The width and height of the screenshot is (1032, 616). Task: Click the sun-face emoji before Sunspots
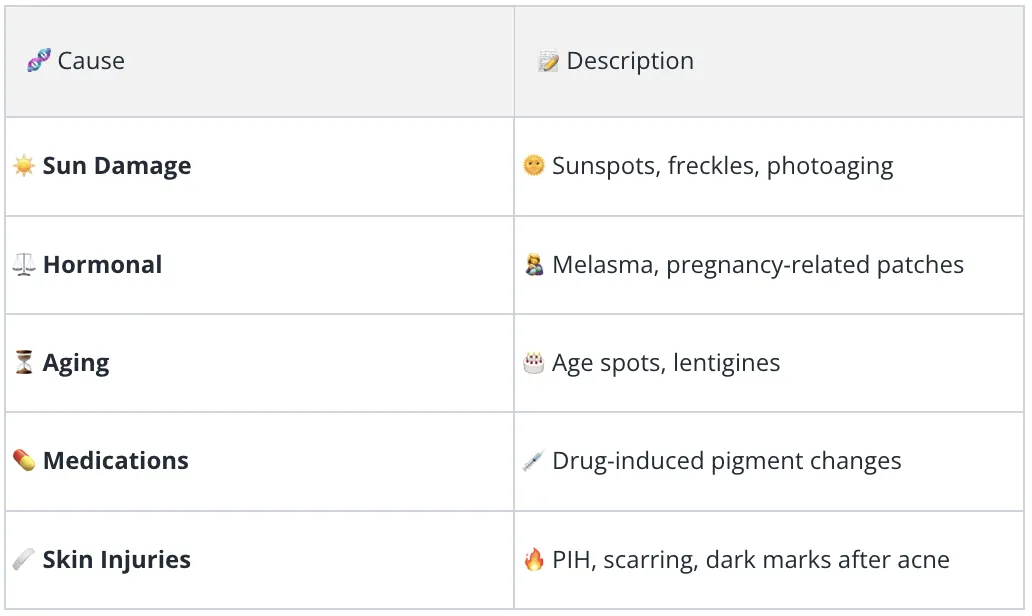(534, 165)
